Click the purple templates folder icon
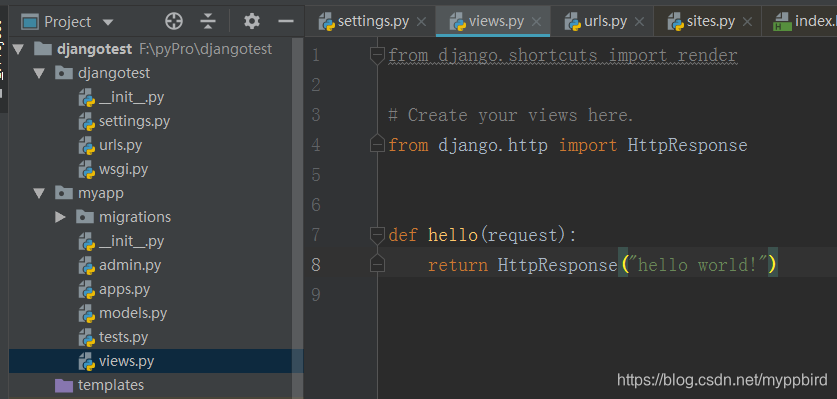Viewport: 837px width, 399px height. click(x=64, y=385)
